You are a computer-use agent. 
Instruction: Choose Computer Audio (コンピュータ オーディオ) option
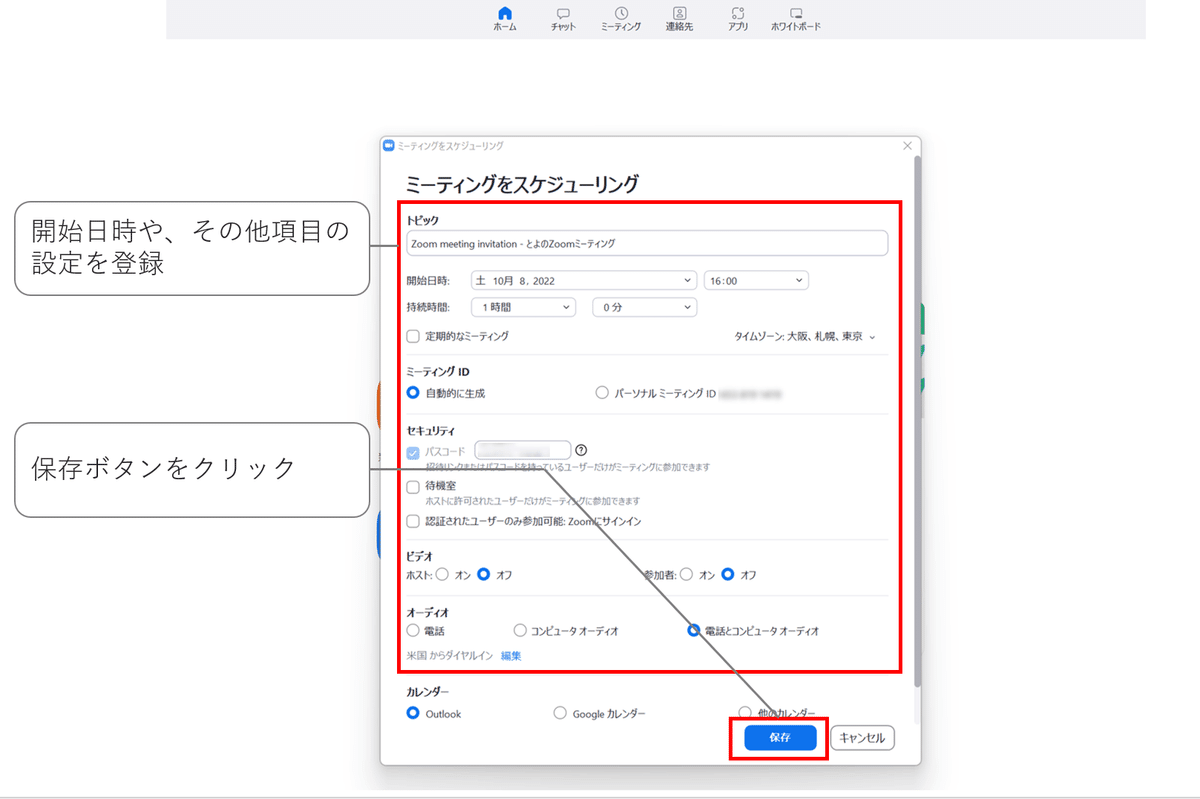coord(520,630)
